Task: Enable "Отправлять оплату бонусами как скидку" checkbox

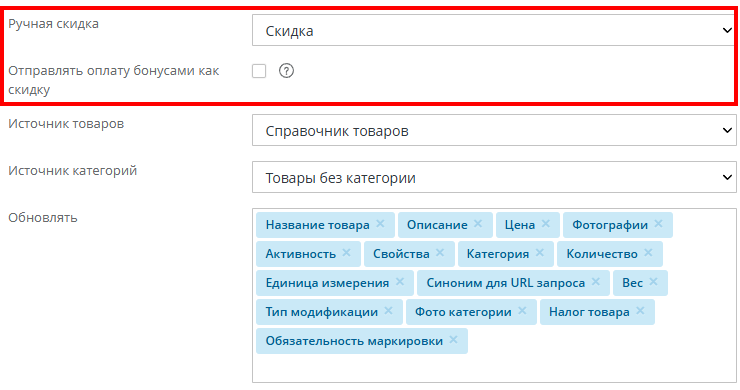Action: [259, 71]
